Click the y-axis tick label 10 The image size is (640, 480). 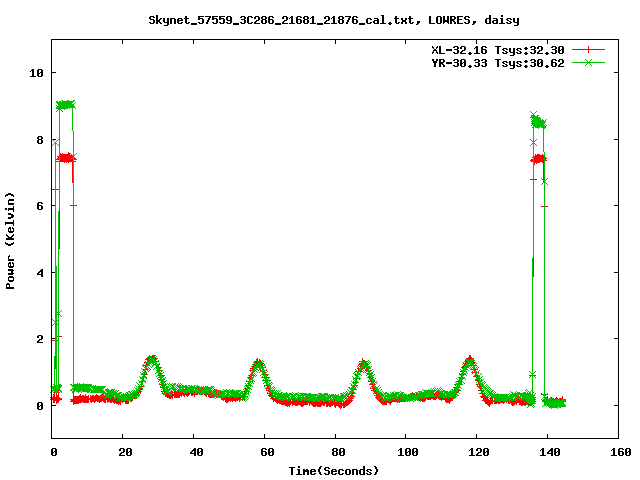35,73
